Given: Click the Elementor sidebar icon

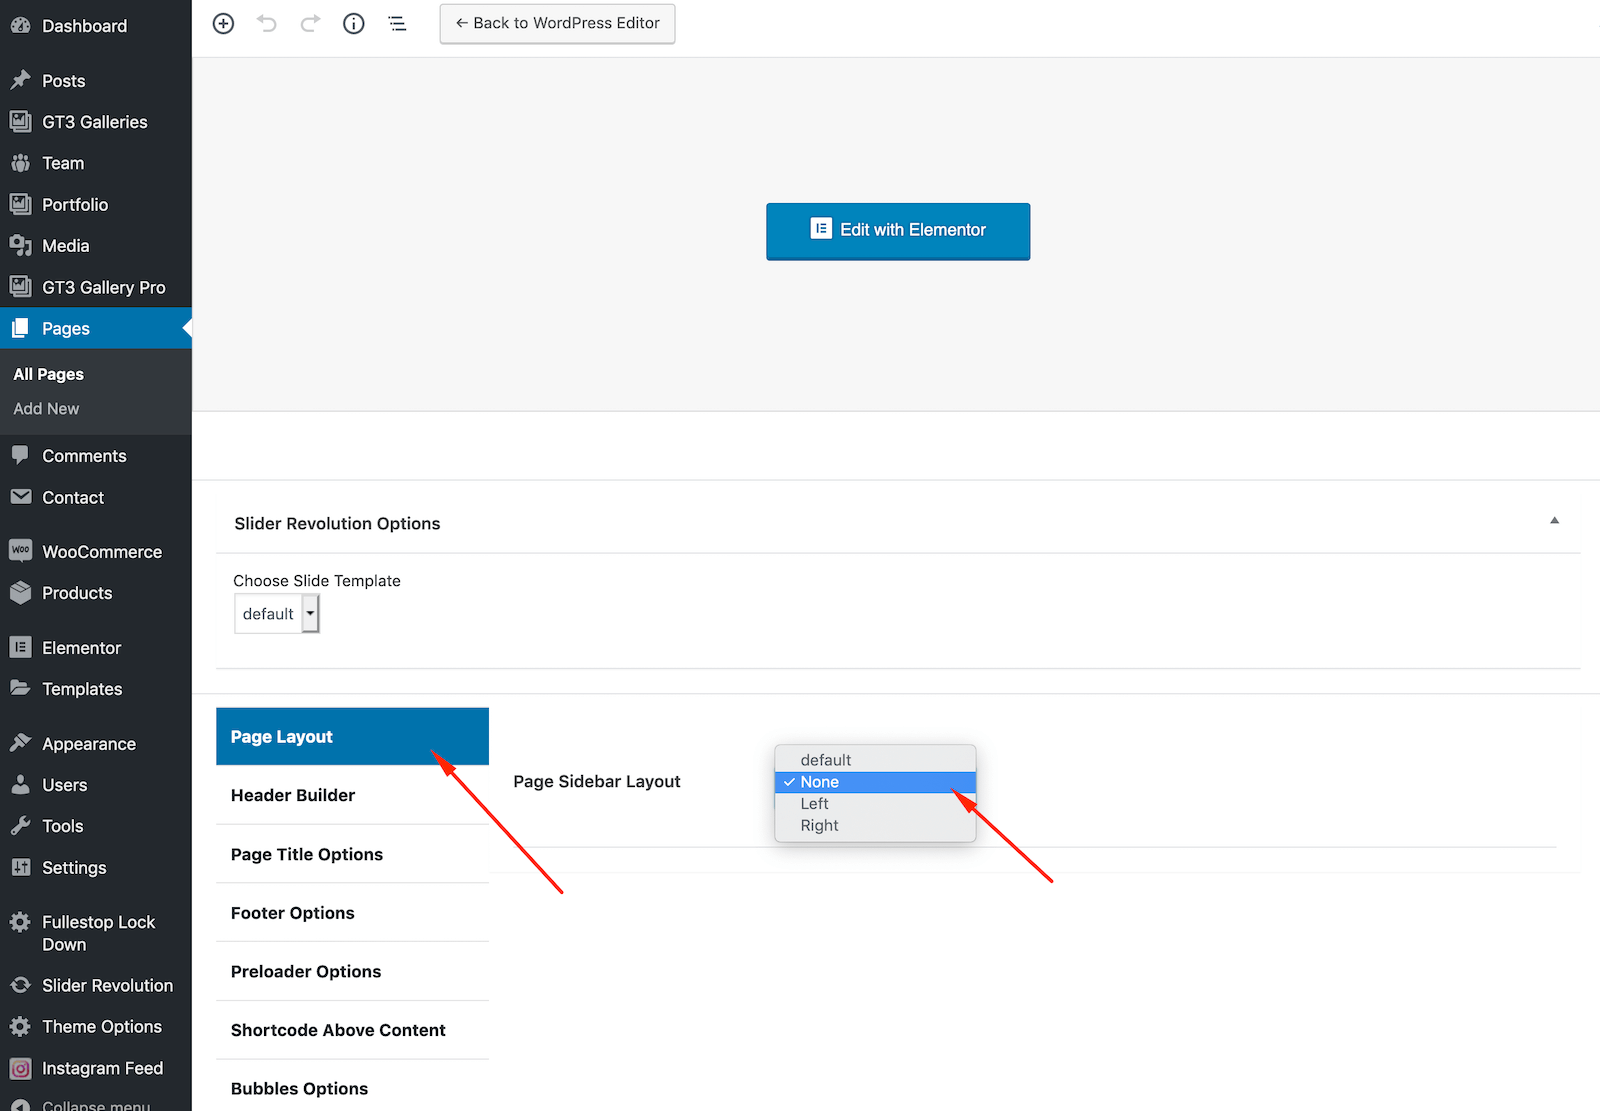Looking at the screenshot, I should pos(20,647).
